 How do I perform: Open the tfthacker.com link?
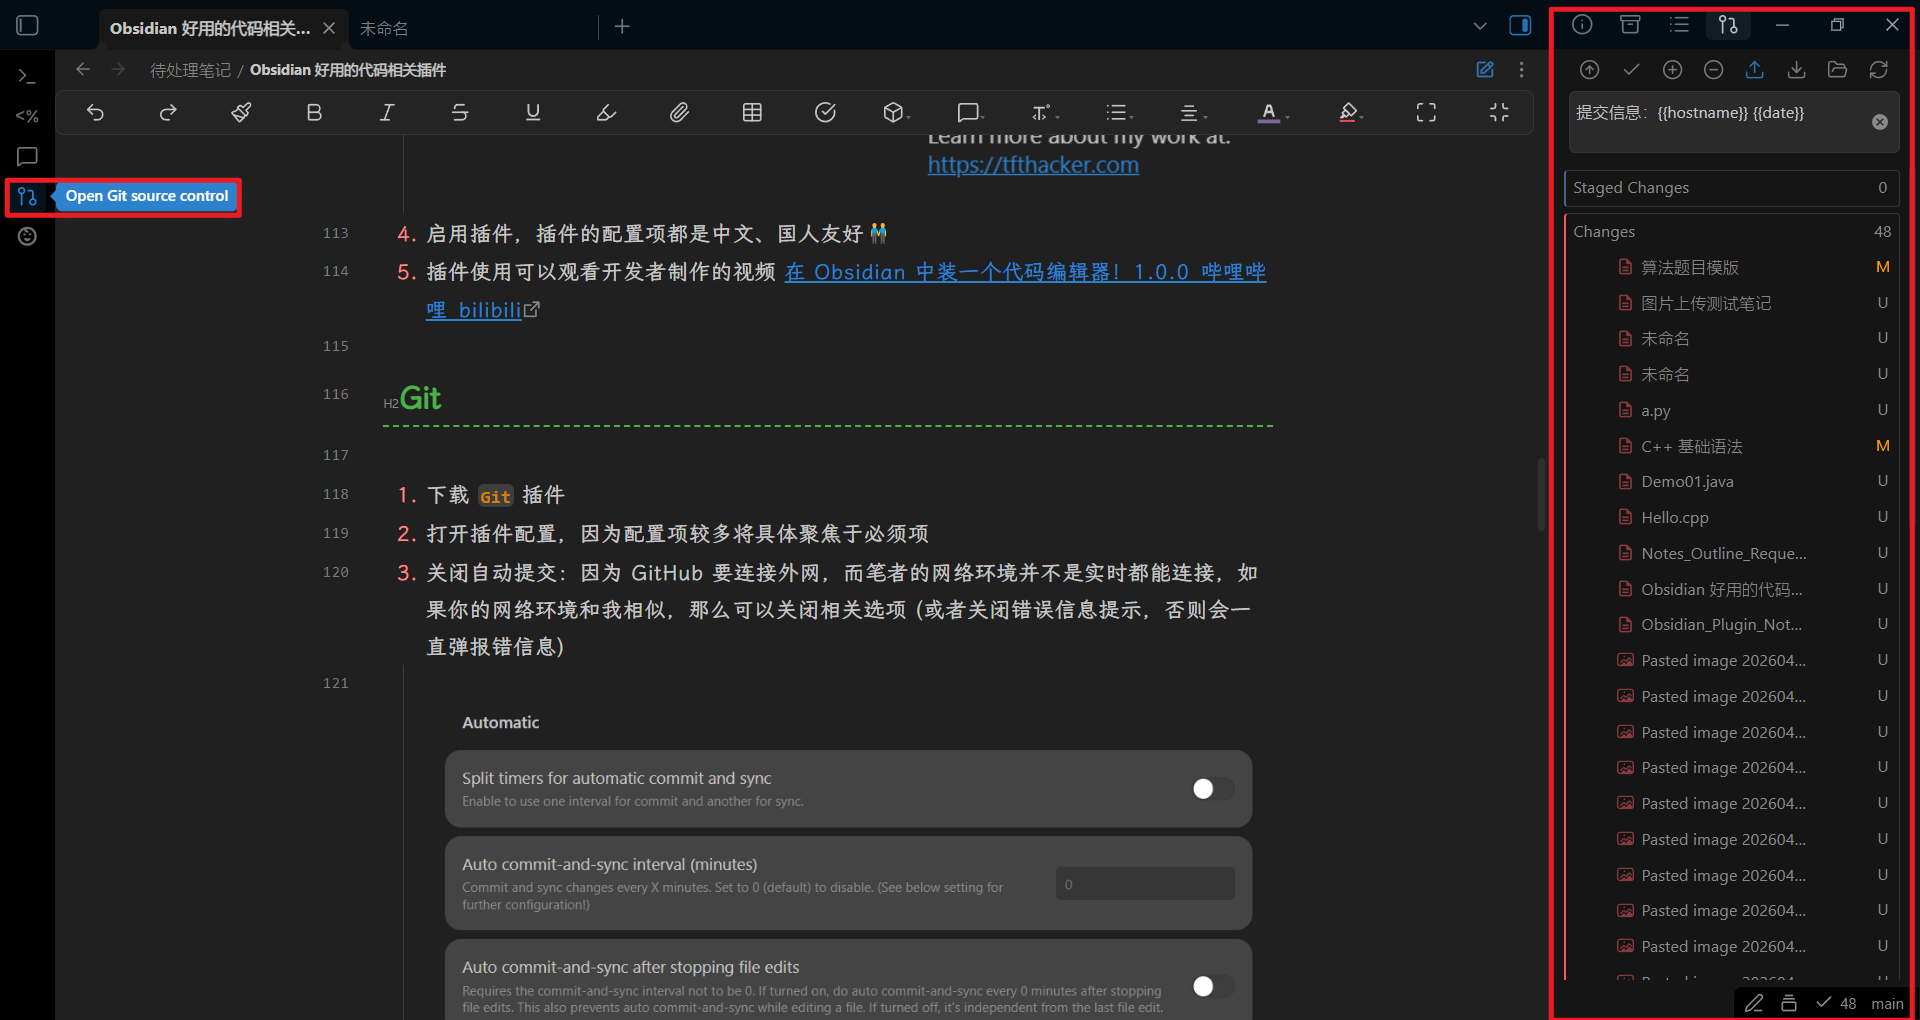coord(1033,165)
